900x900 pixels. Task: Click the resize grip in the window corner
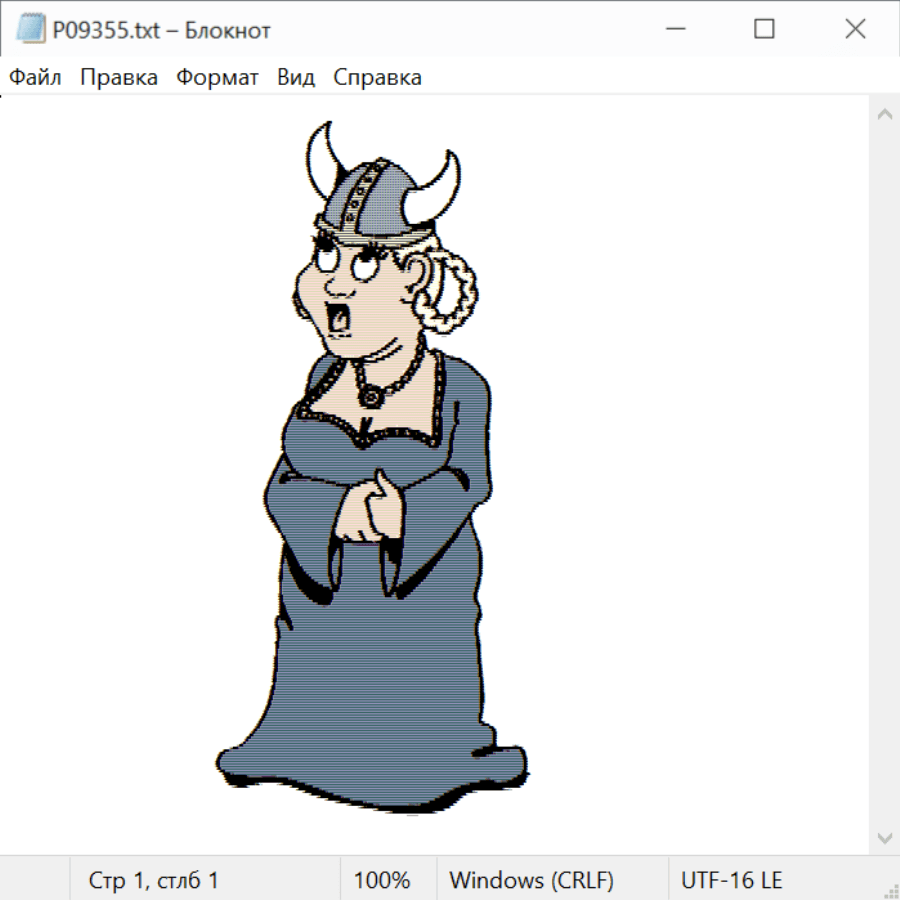coord(890,890)
